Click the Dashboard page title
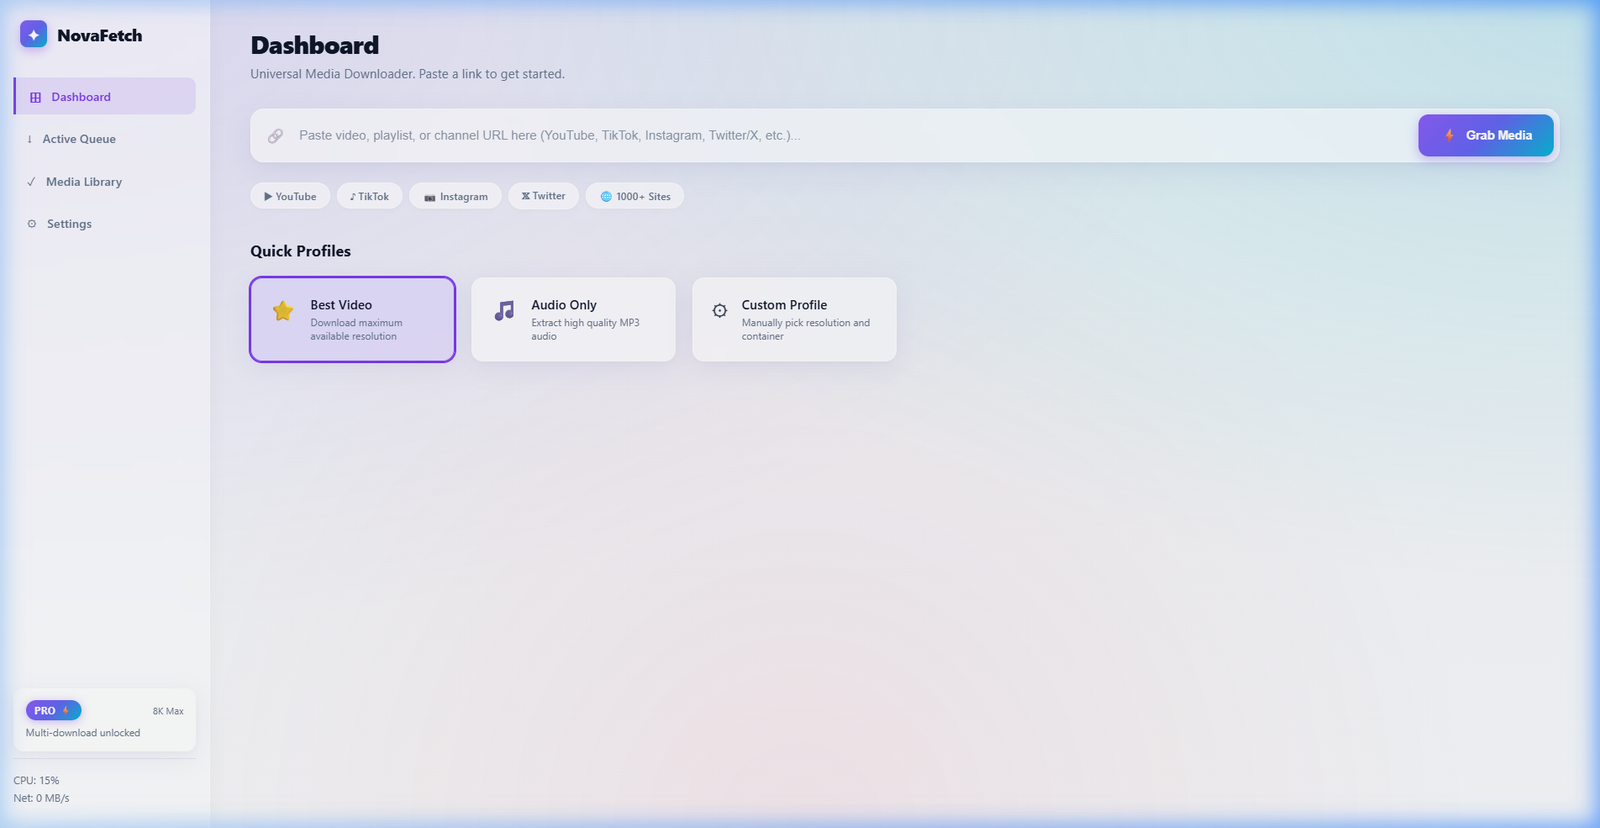This screenshot has height=828, width=1600. coord(315,45)
